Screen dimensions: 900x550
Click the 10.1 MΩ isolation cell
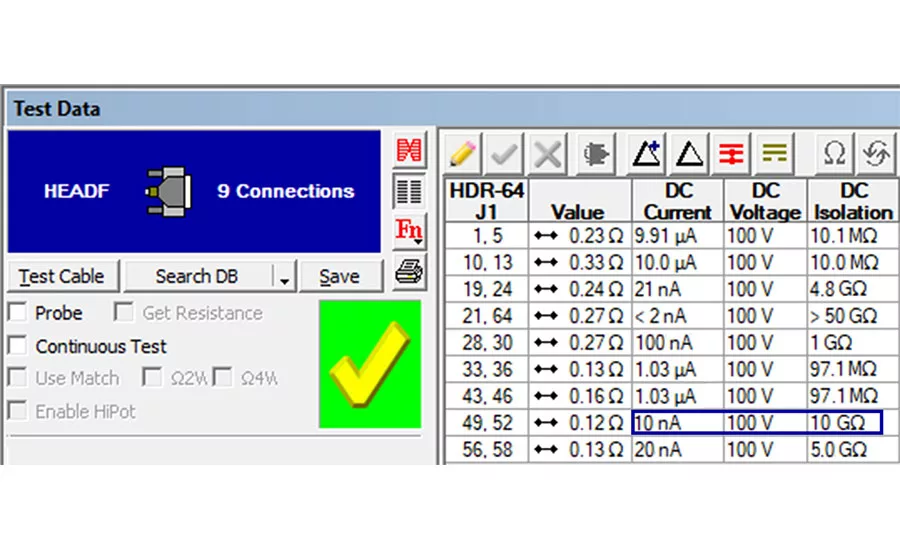click(x=853, y=236)
